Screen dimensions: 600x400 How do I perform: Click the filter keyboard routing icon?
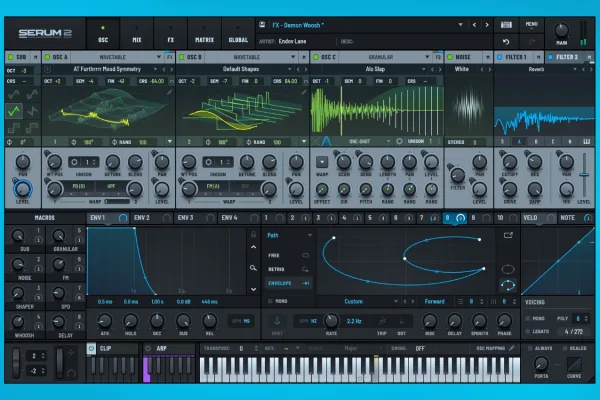tap(586, 142)
